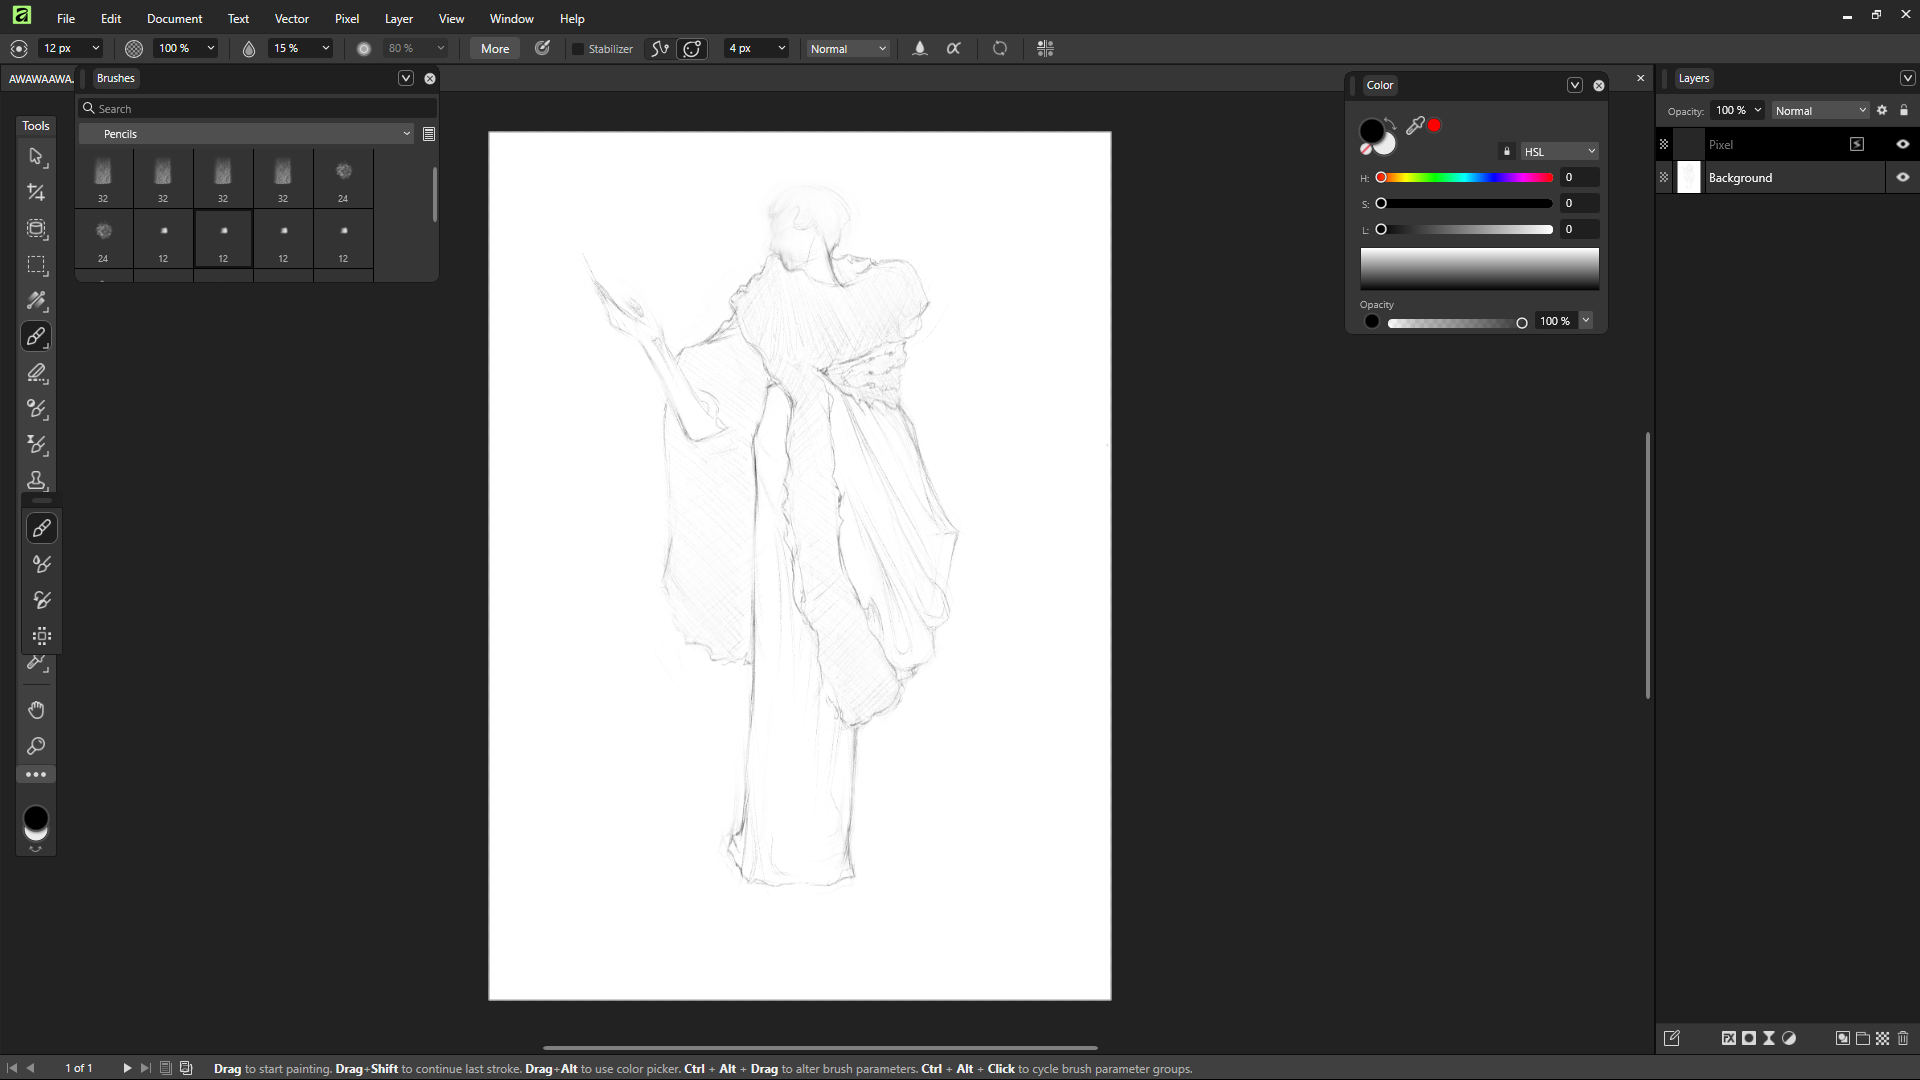This screenshot has width=1920, height=1080.
Task: Select the Eraser tool
Action: click(36, 373)
